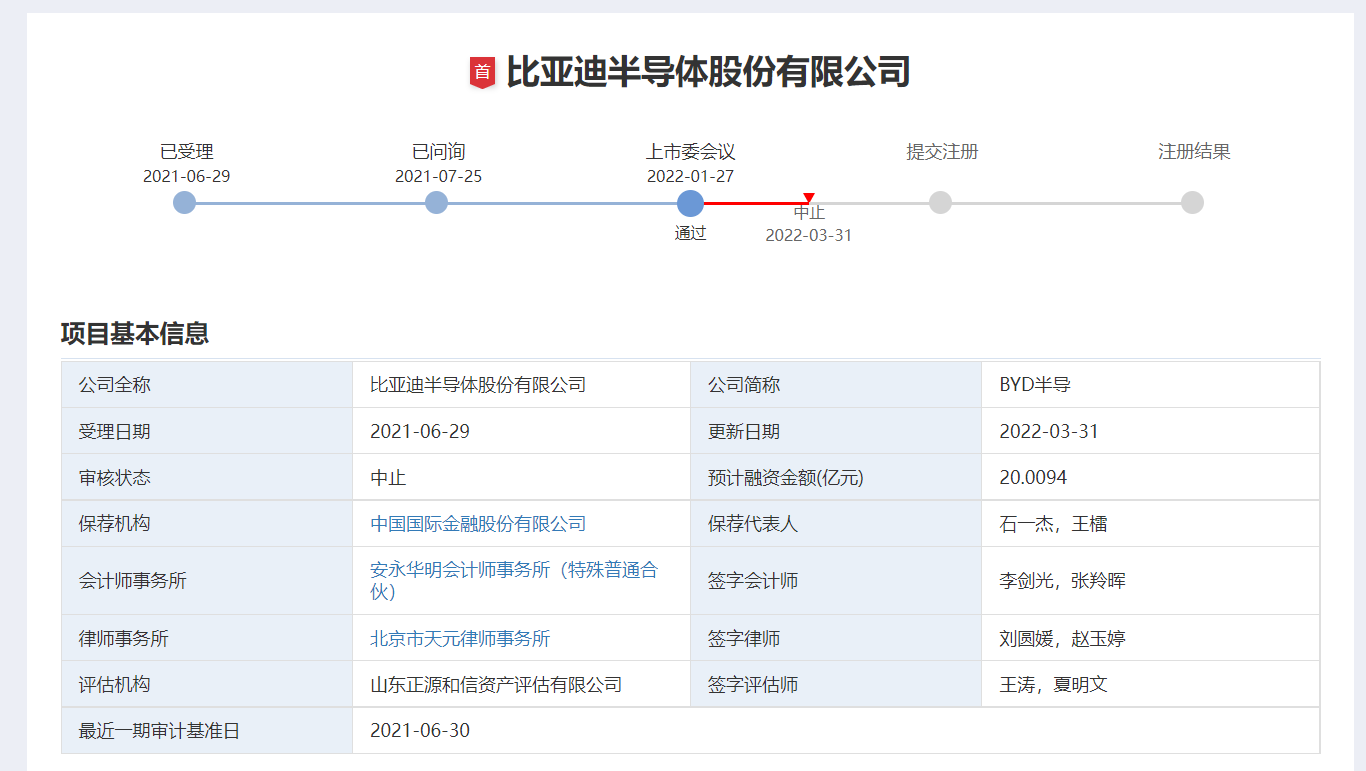Click the 通过 result text under timeline
The height and width of the screenshot is (771, 1366).
coord(690,233)
